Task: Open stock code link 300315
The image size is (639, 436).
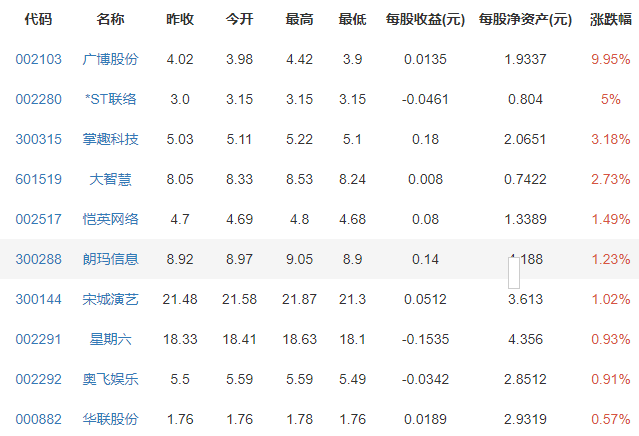Action: point(38,139)
